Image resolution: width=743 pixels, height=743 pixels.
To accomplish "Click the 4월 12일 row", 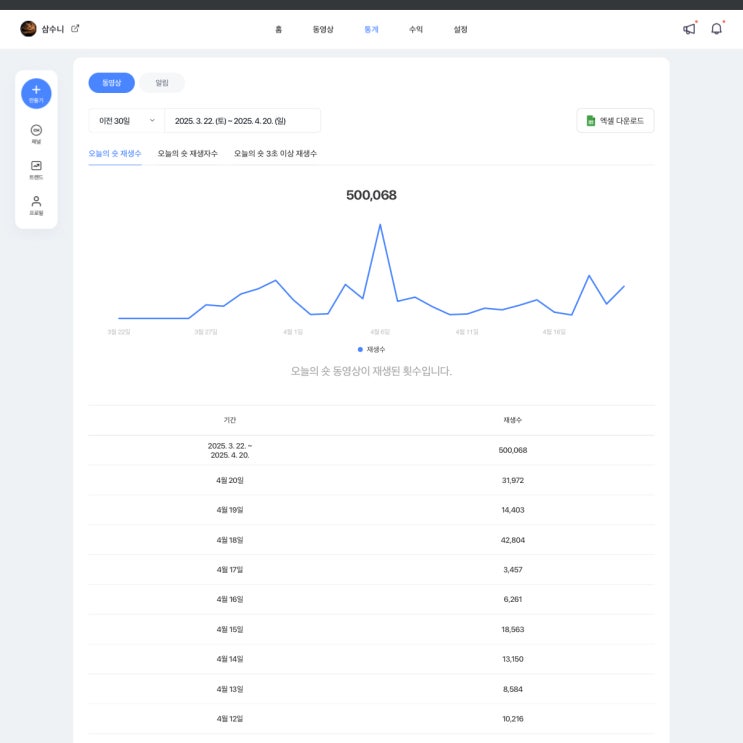I will pos(372,719).
